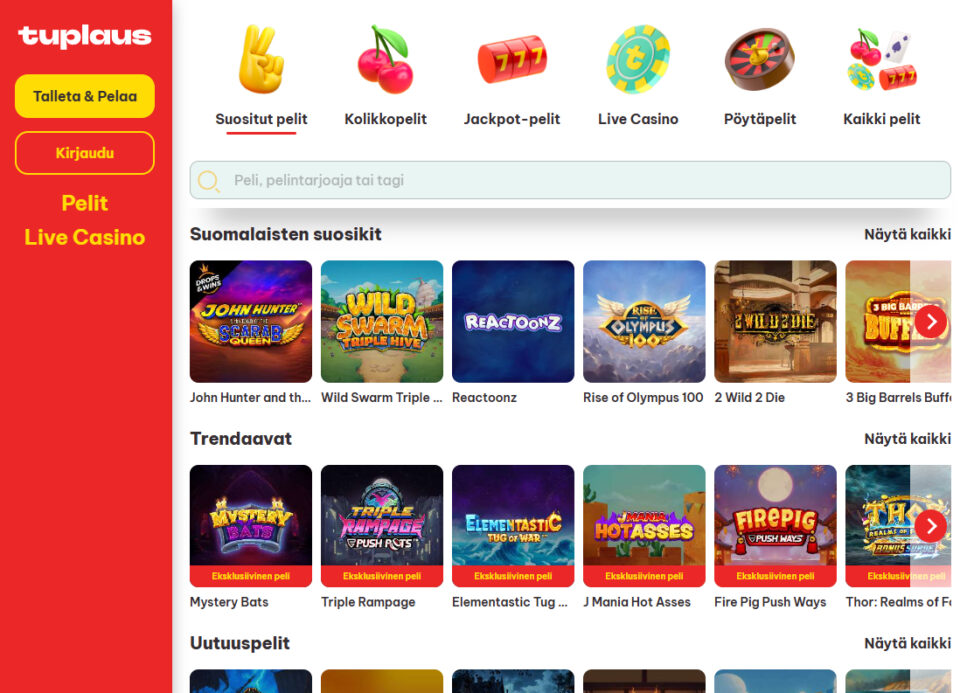Click Näytä kaikki next to Uutuuspelit
This screenshot has width=960, height=693.
907,643
